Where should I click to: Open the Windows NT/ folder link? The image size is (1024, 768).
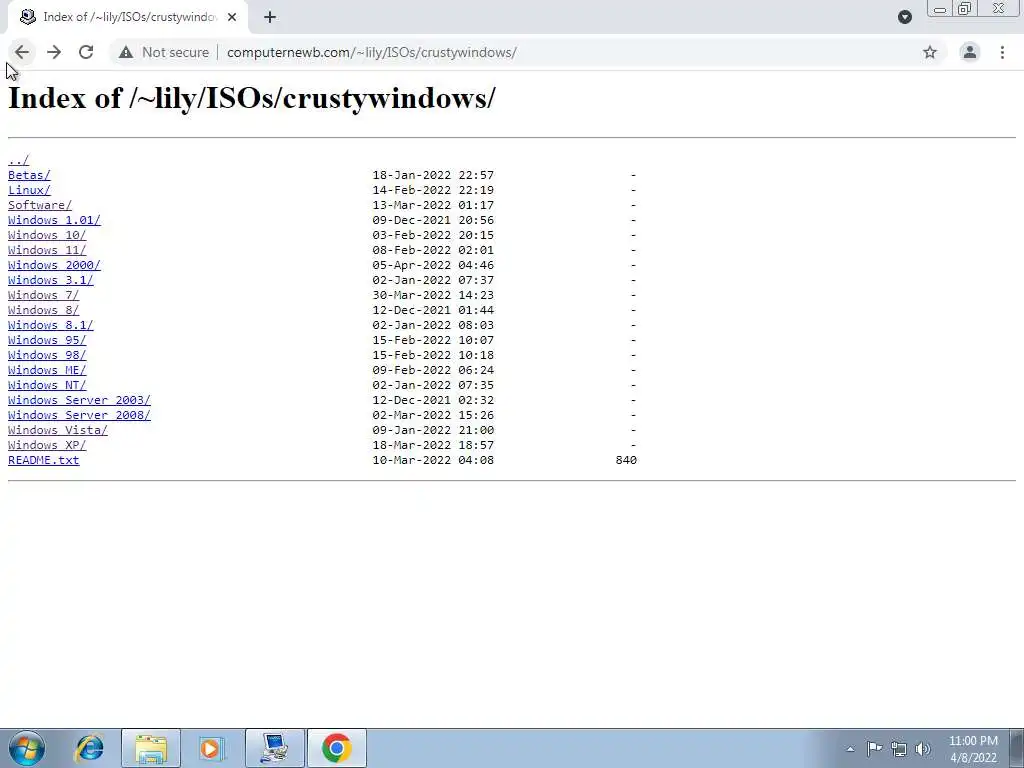(47, 385)
